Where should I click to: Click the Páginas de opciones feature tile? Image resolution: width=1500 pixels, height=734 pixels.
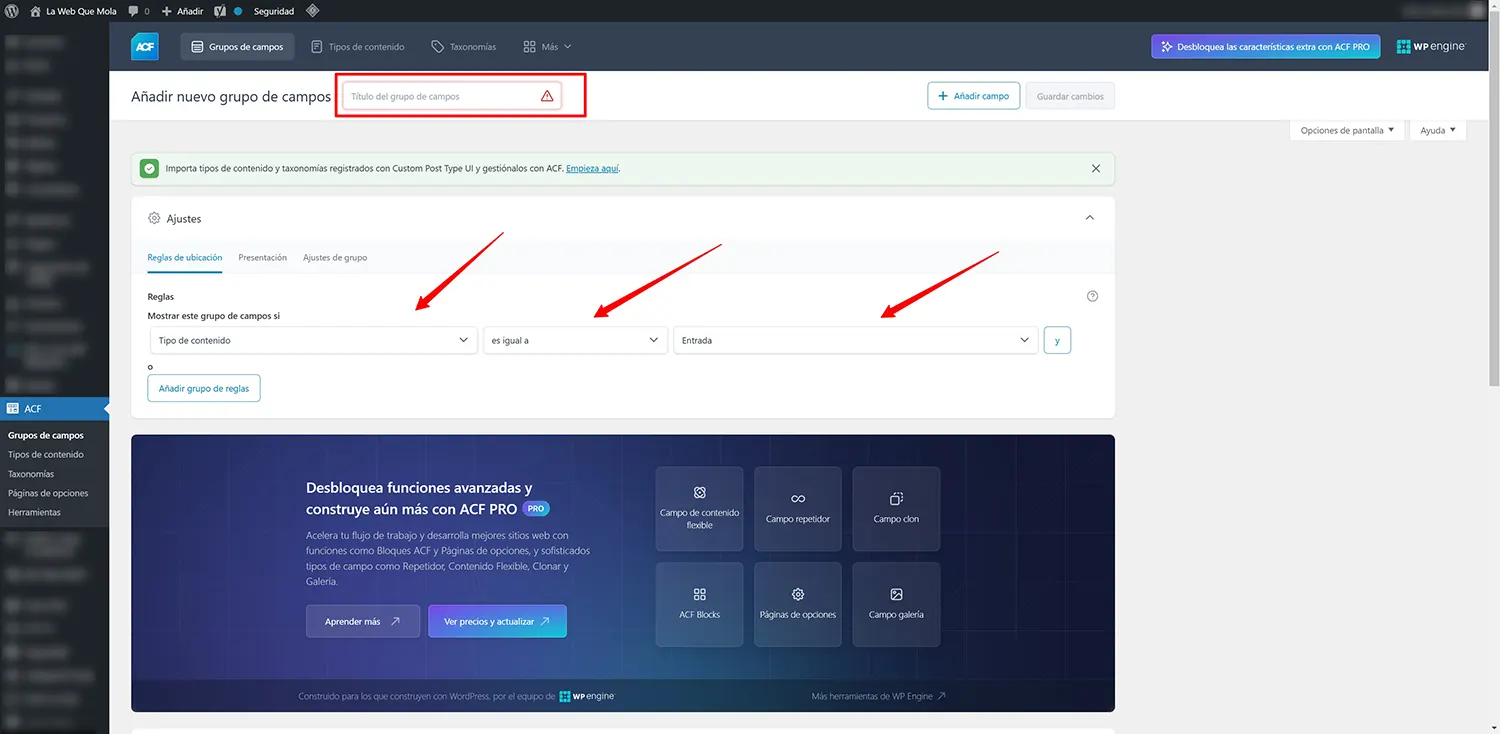tap(797, 604)
